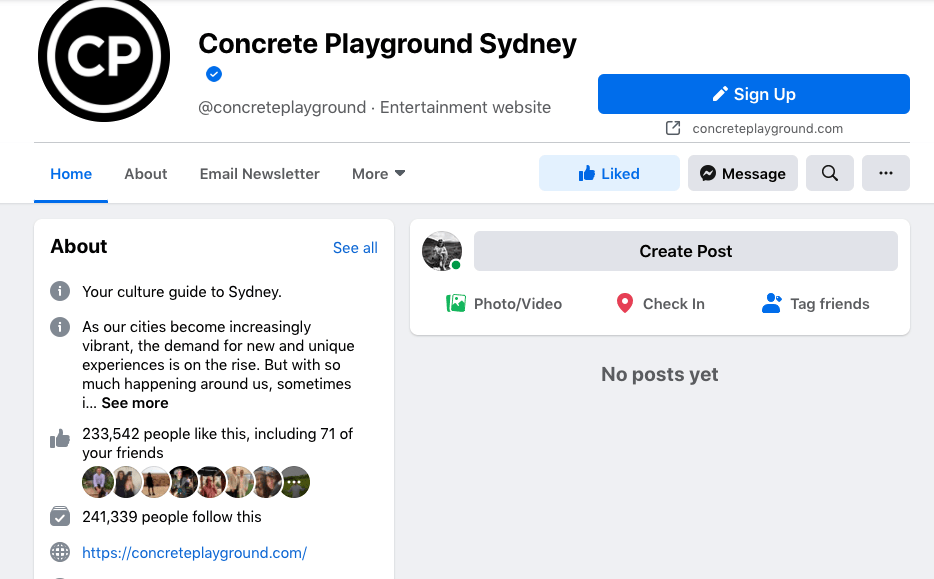Expand the More dropdown

tap(378, 173)
